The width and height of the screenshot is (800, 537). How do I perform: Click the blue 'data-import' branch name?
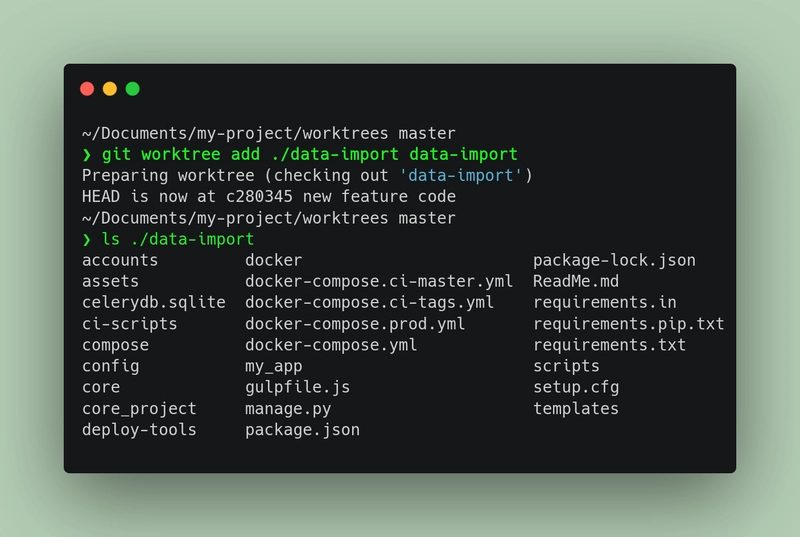coord(461,175)
